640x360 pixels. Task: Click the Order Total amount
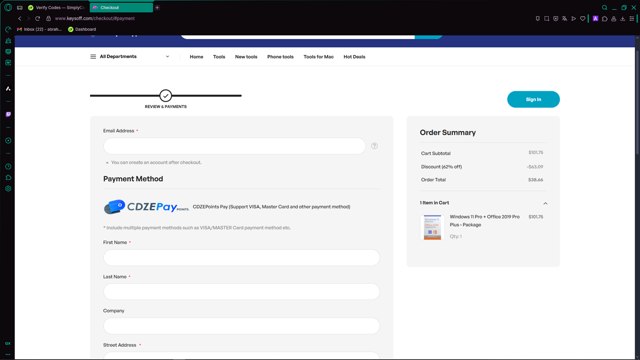pyautogui.click(x=535, y=180)
